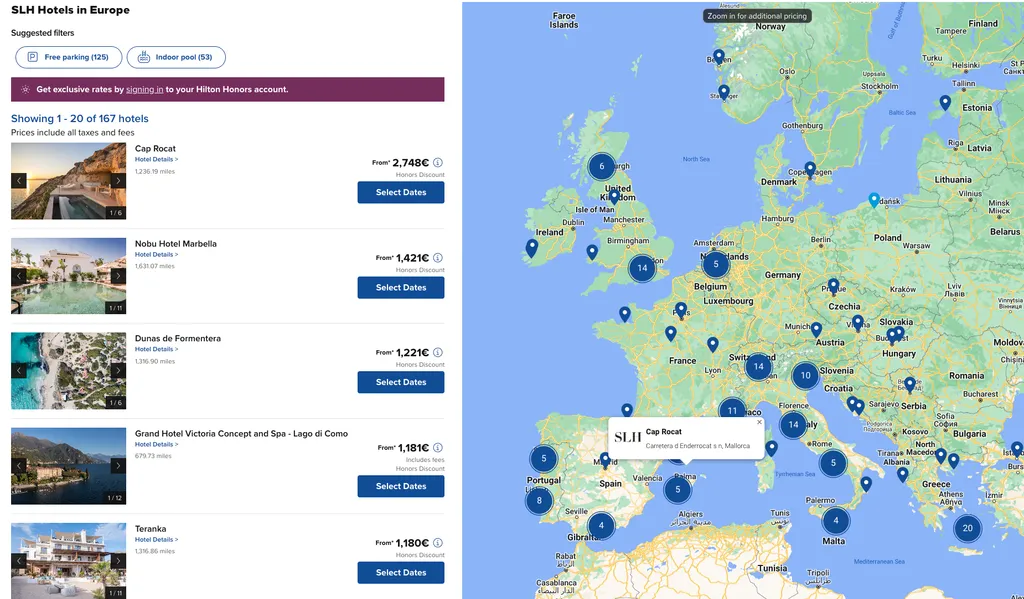Show previous photo of Nobu Hotel Marbella
Image resolution: width=1024 pixels, height=599 pixels.
click(19, 276)
